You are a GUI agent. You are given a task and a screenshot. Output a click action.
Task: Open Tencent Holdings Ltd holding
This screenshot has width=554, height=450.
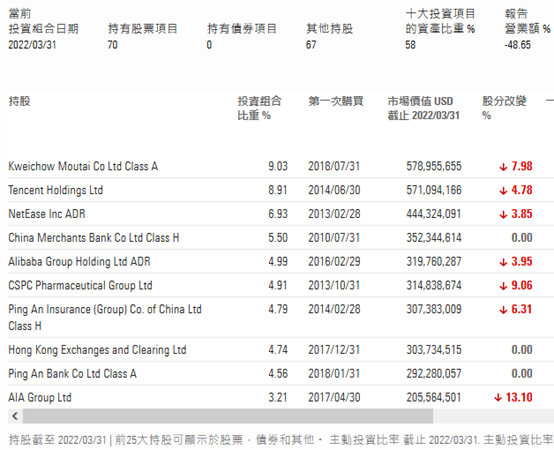pos(55,190)
